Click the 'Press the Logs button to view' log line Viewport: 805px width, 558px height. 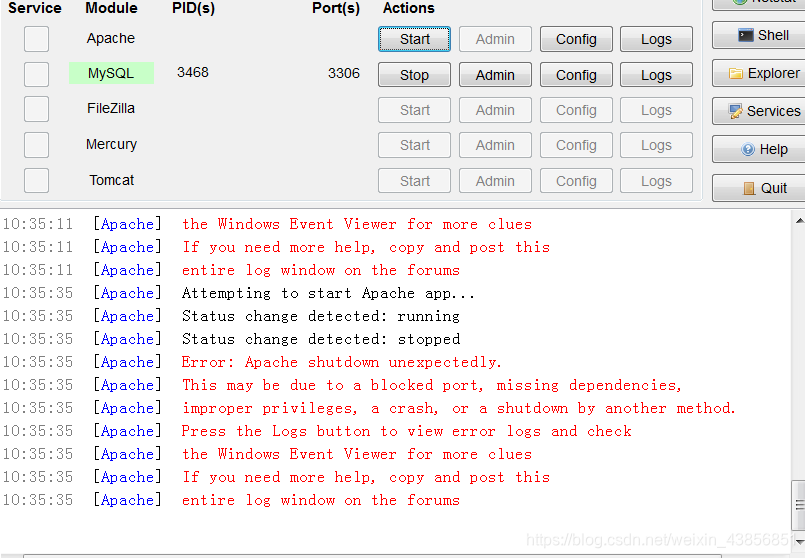(x=407, y=431)
